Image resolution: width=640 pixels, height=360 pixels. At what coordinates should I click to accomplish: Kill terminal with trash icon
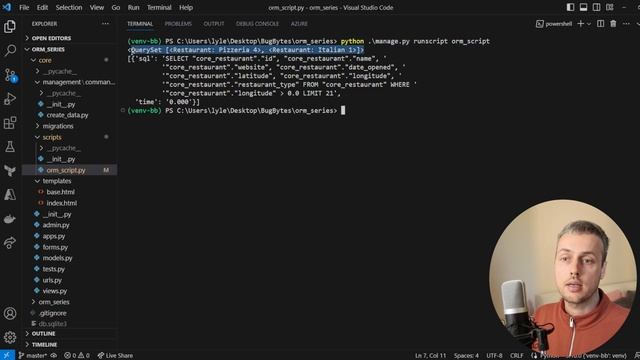(613, 24)
